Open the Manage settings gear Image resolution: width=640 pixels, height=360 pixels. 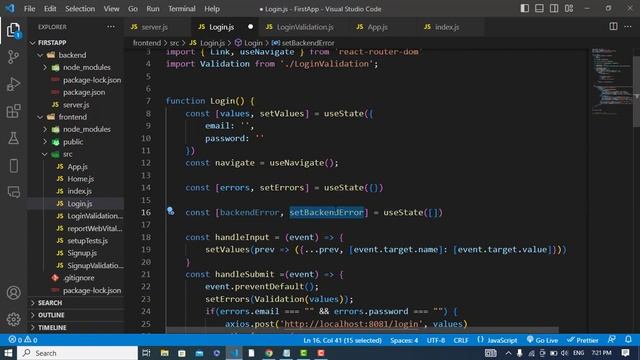13,319
